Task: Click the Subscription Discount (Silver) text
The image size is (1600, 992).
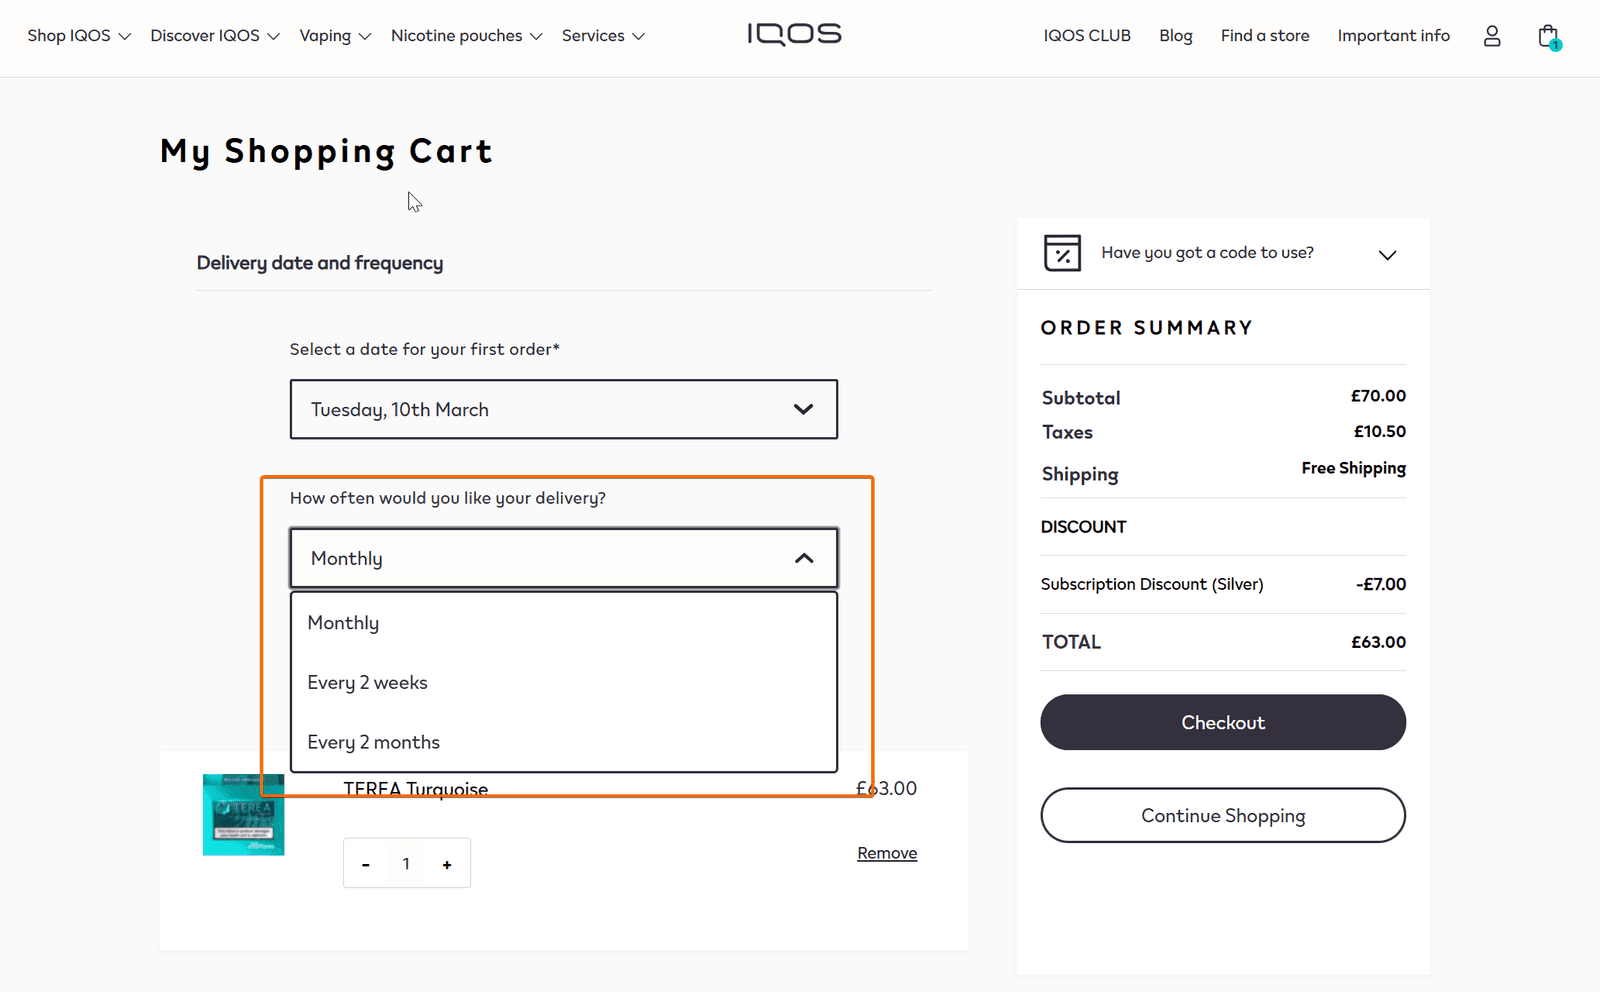Action: click(x=1152, y=584)
